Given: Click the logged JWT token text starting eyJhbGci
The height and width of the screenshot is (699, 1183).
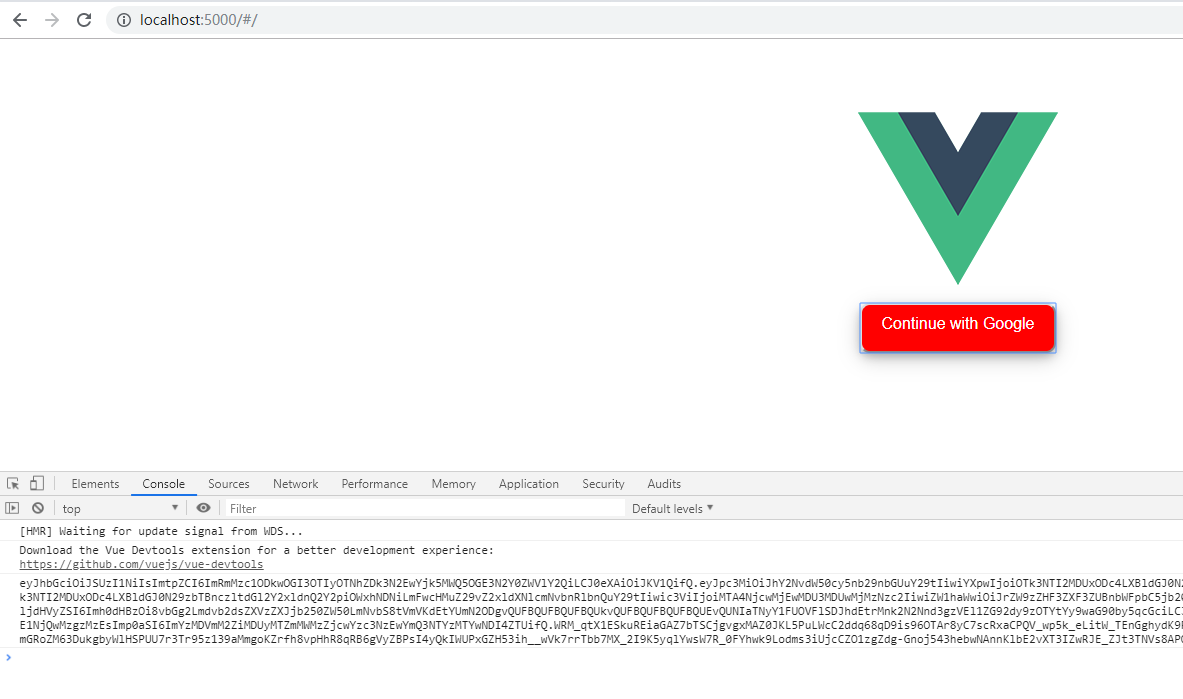Looking at the screenshot, I should pos(601,611).
